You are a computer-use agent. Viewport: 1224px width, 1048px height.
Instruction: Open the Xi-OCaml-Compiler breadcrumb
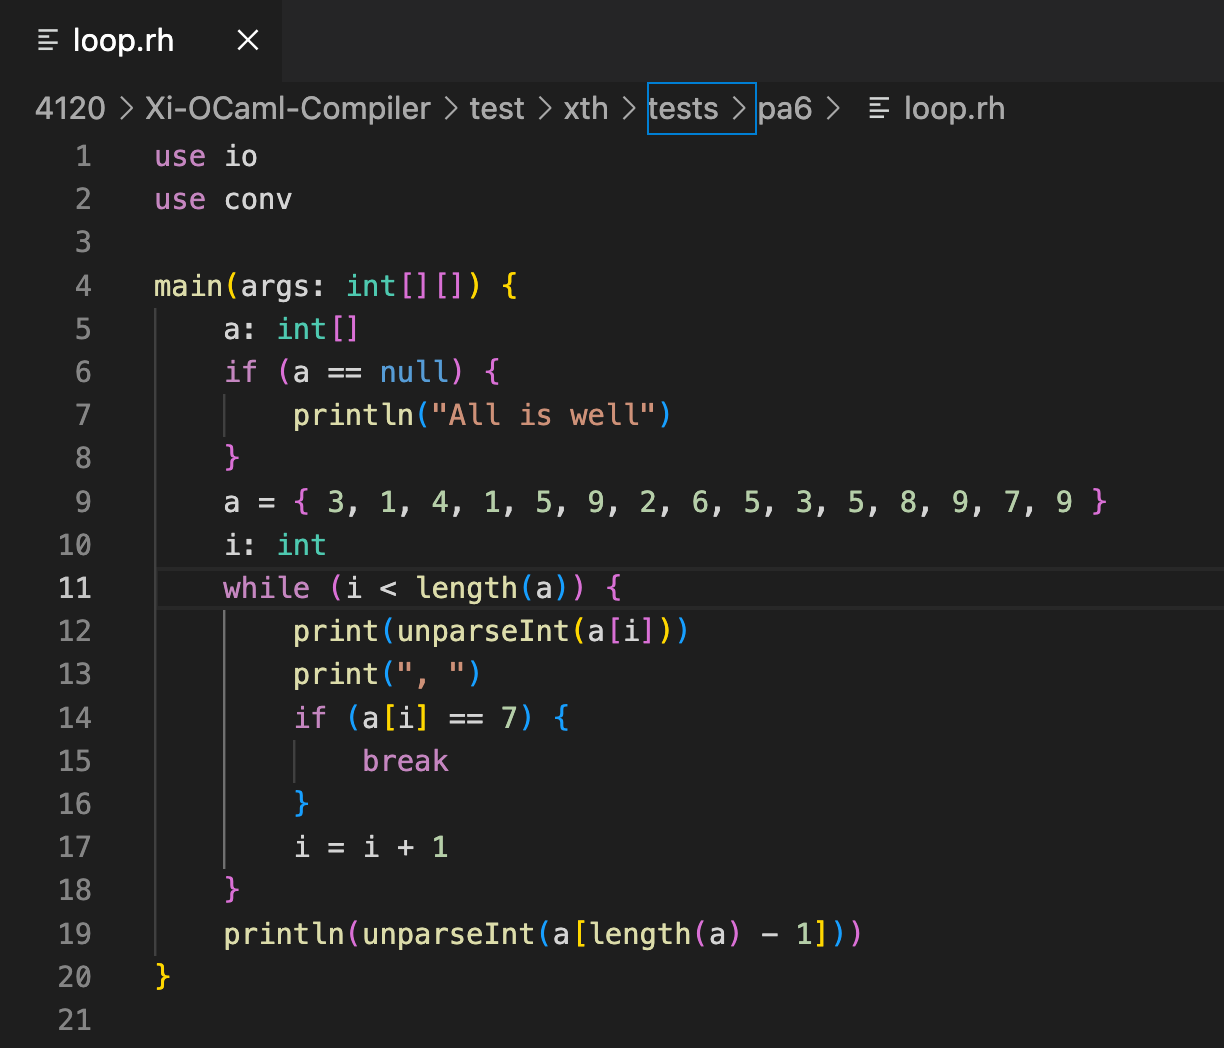[x=288, y=108]
